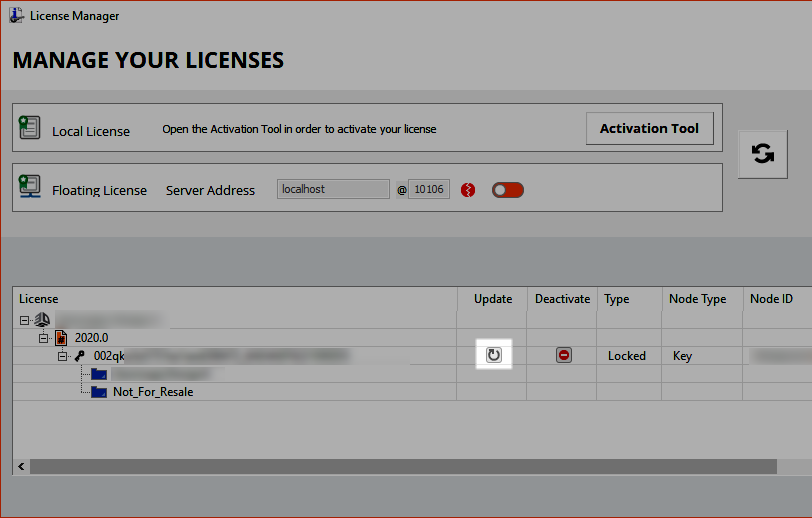The height and width of the screenshot is (518, 812).
Task: Click the scrollbar left arrow
Action: 20,466
